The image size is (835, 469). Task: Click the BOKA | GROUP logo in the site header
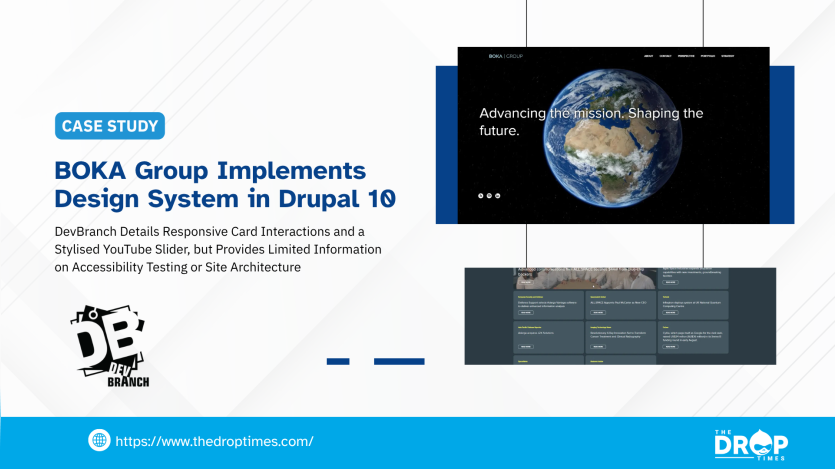click(506, 56)
